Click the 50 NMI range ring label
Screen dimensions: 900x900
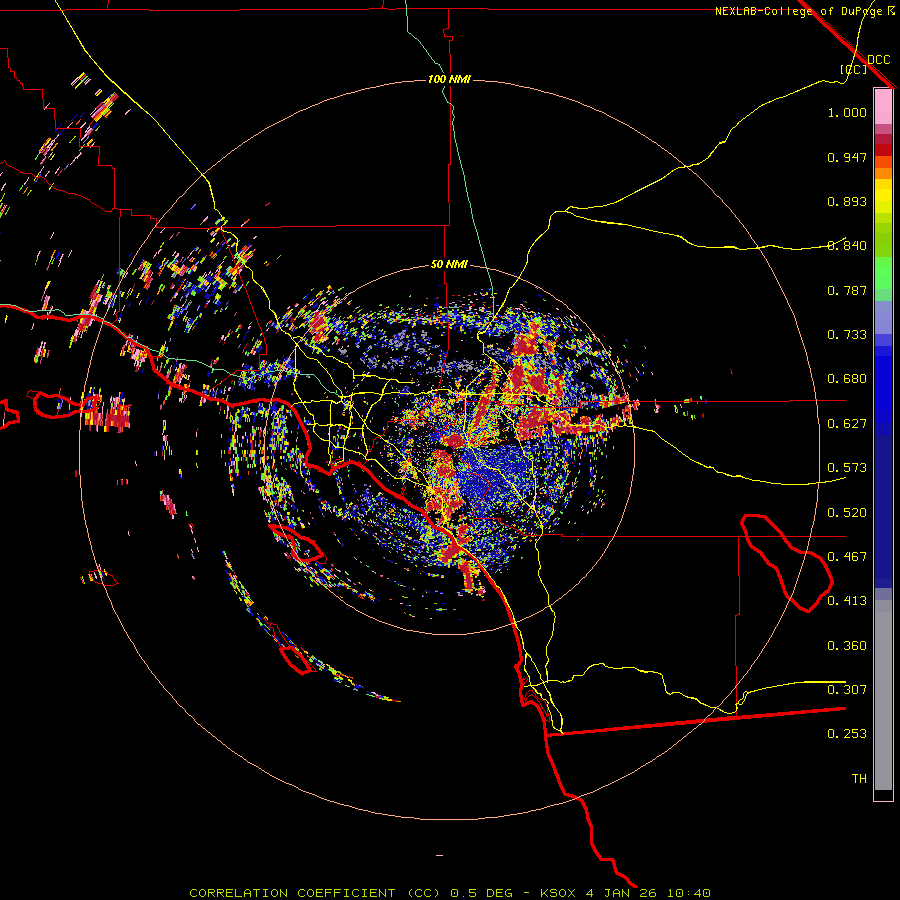pos(449,264)
